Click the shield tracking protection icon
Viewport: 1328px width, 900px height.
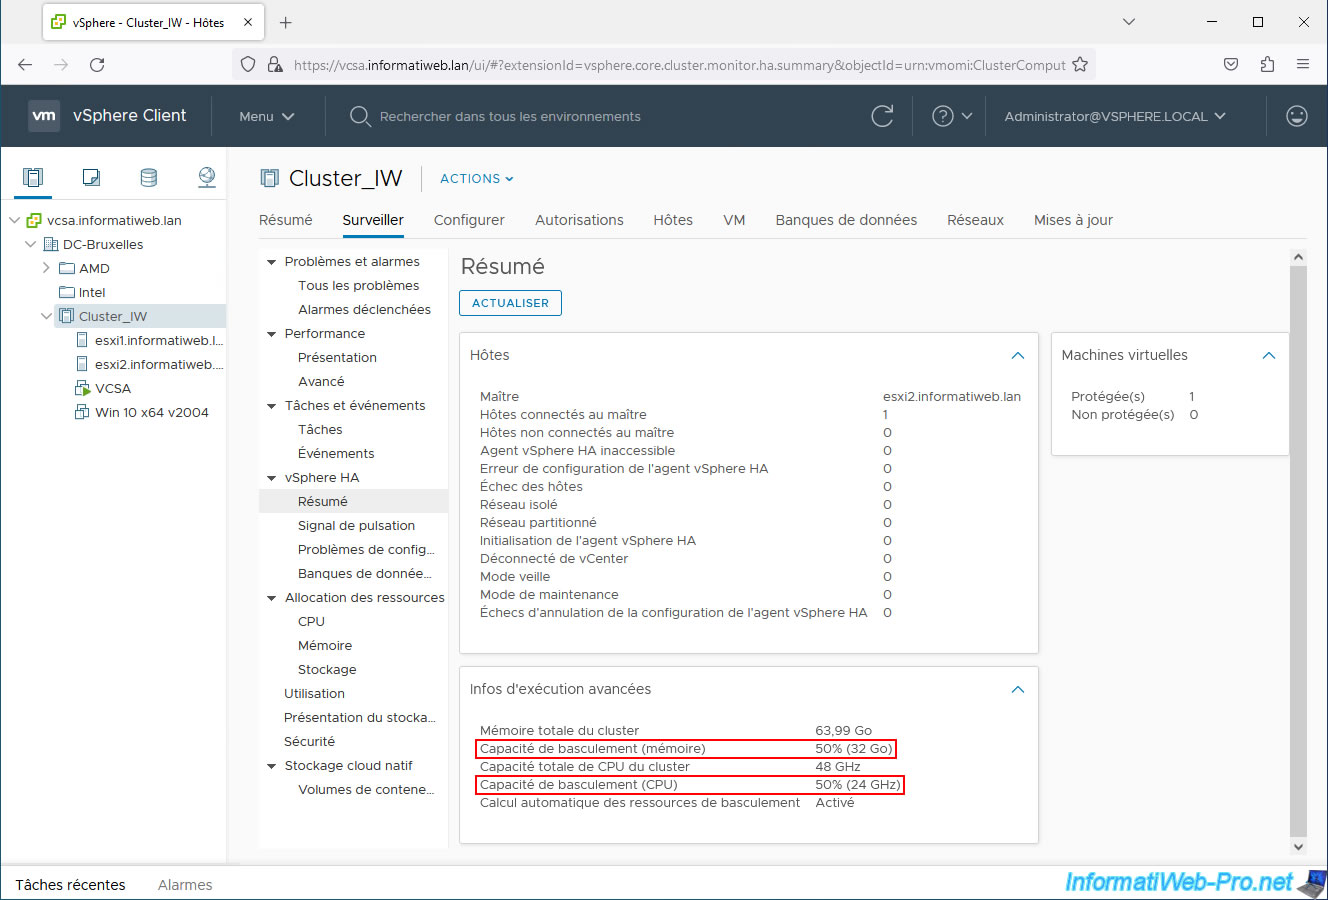click(x=249, y=65)
